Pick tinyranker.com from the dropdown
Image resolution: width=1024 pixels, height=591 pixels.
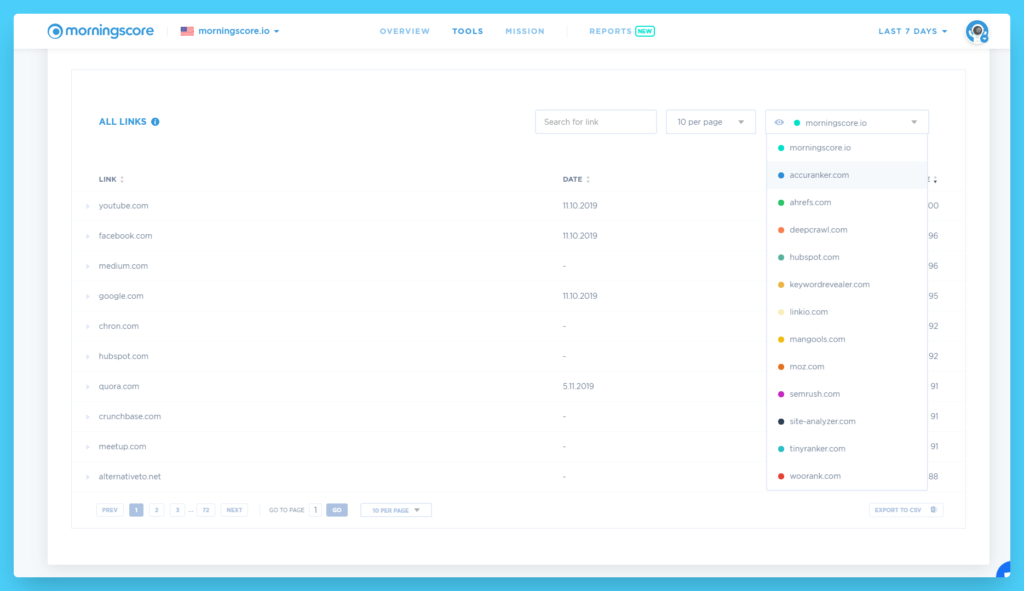point(847,449)
